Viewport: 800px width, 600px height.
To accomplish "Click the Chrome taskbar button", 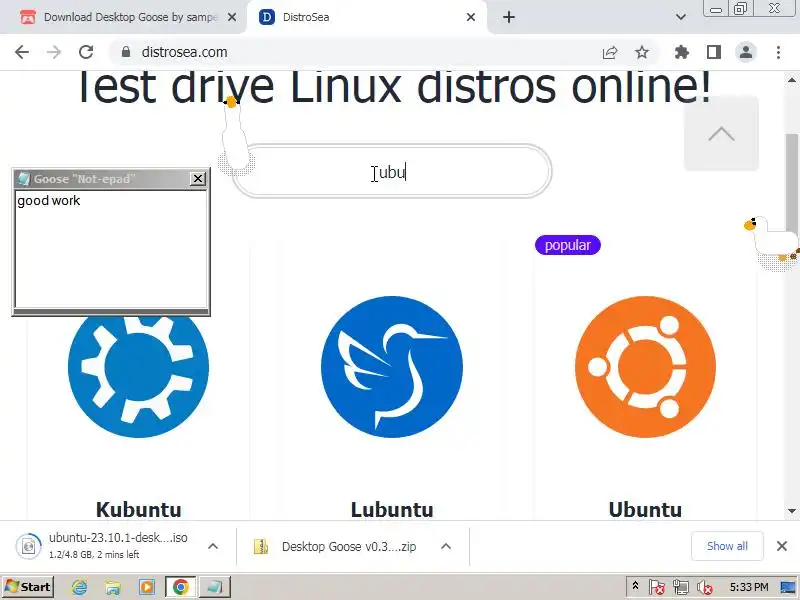I will (181, 587).
